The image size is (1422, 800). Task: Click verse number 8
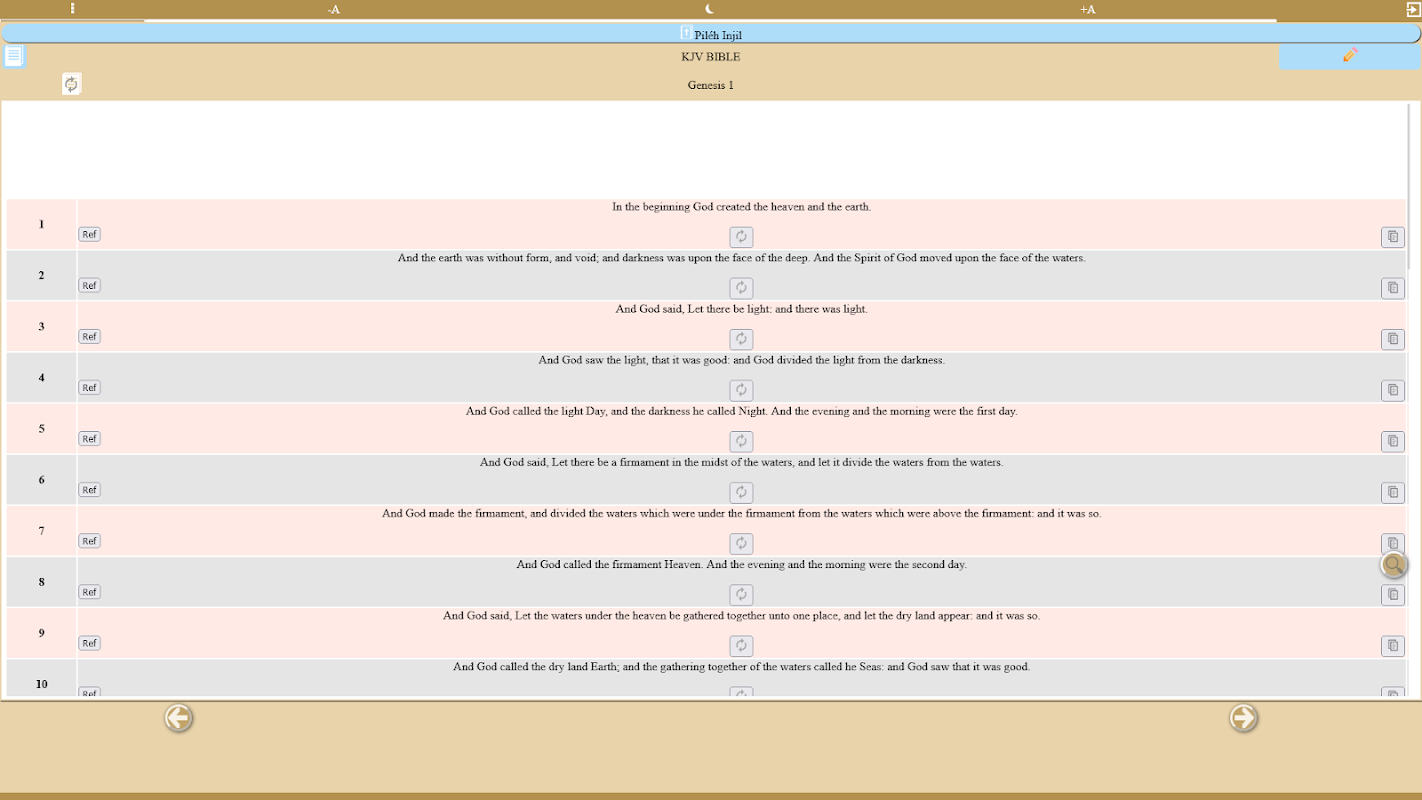point(41,581)
